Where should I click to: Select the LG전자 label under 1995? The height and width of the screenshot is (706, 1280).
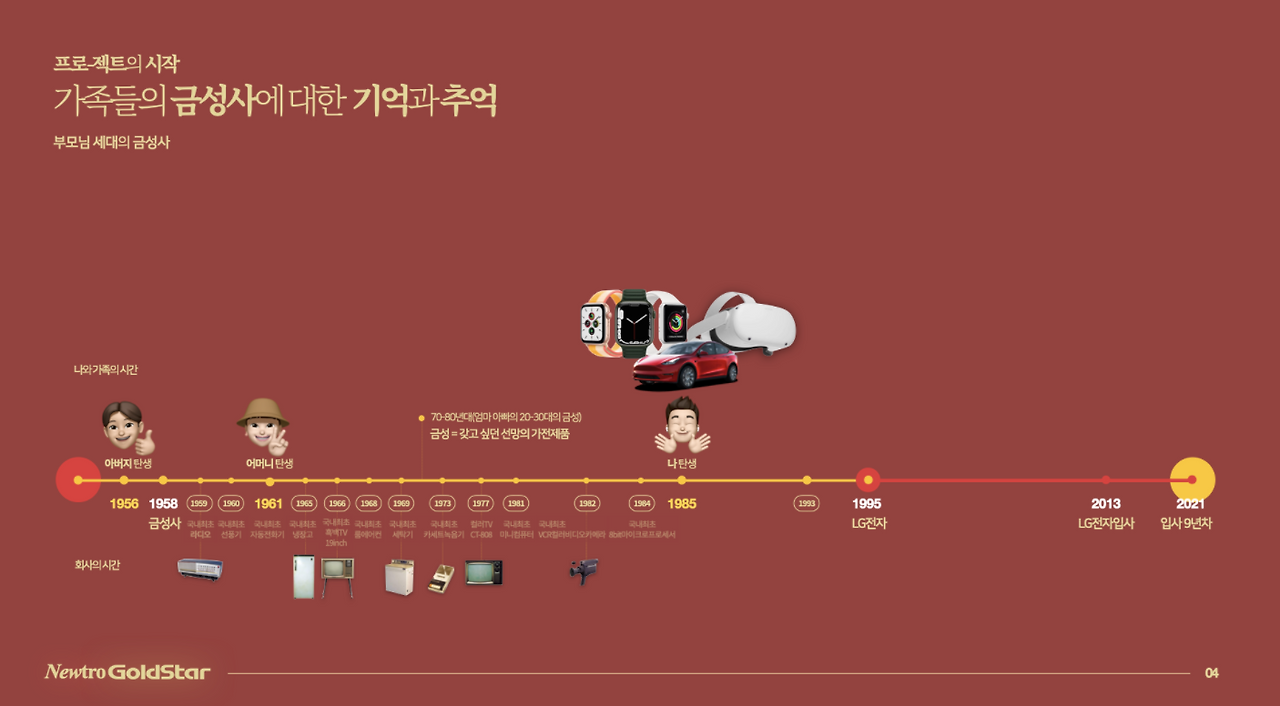tap(869, 522)
